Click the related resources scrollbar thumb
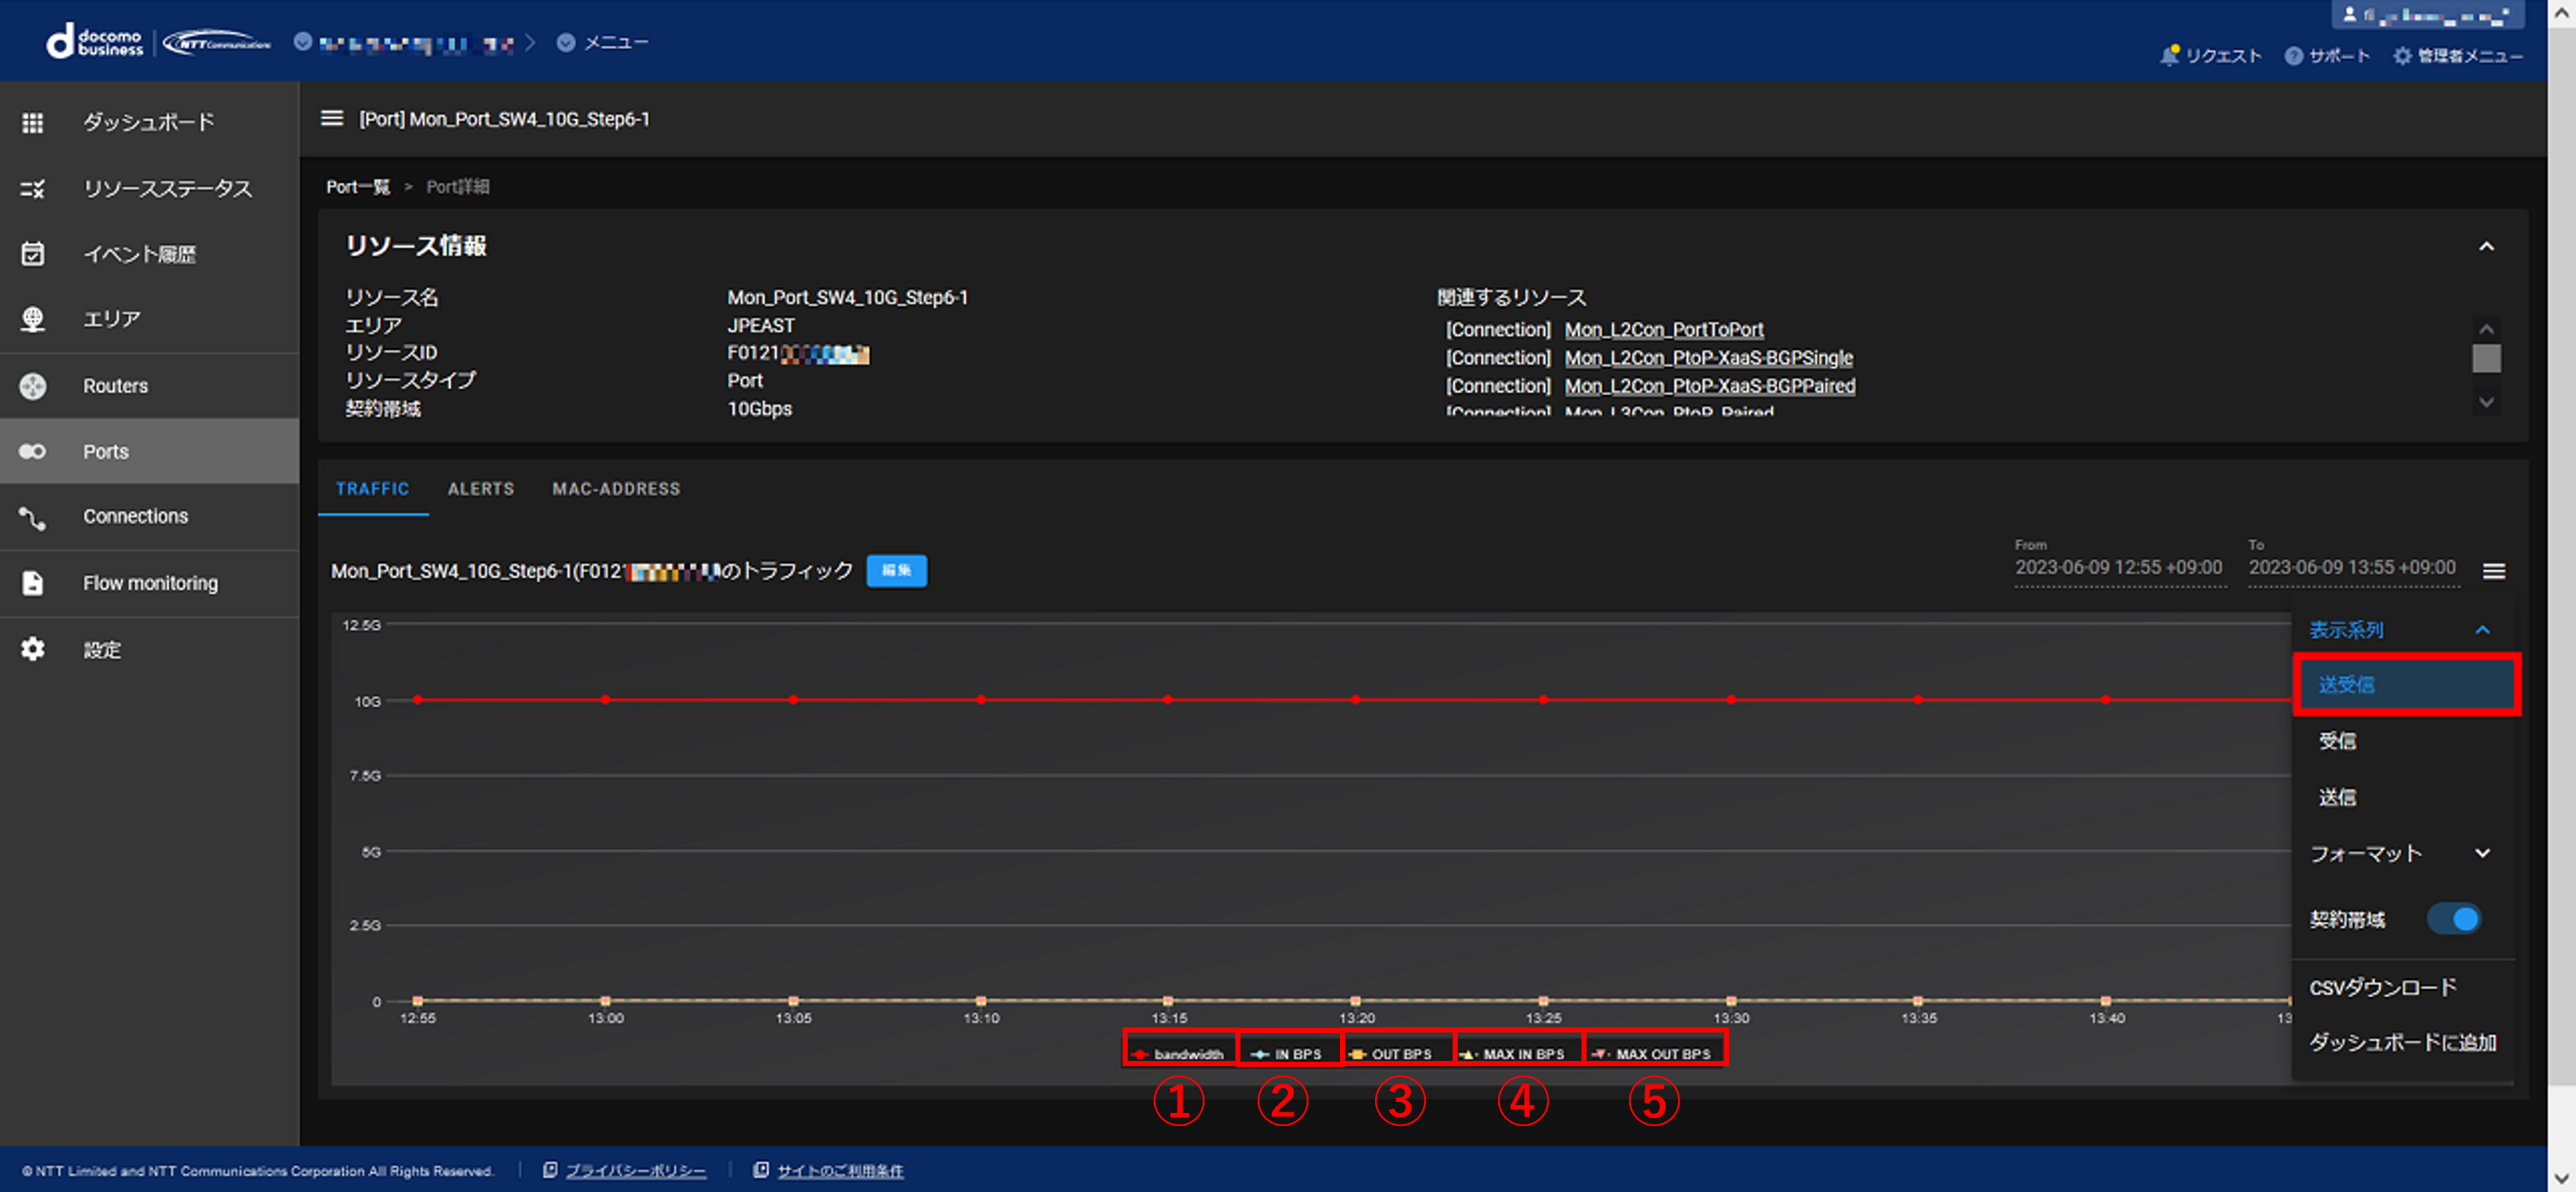 [x=2486, y=358]
